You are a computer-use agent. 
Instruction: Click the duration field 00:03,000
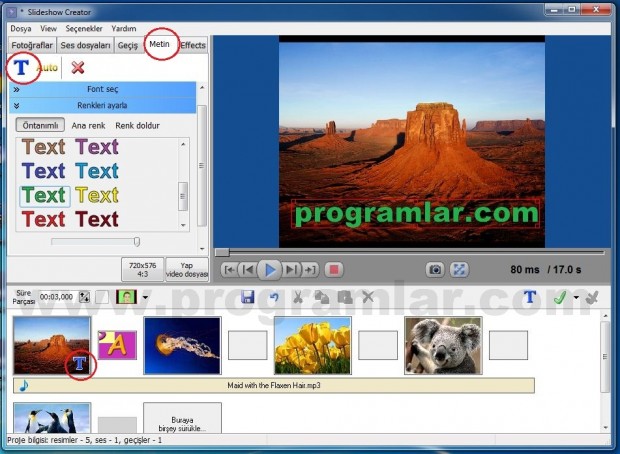57,297
